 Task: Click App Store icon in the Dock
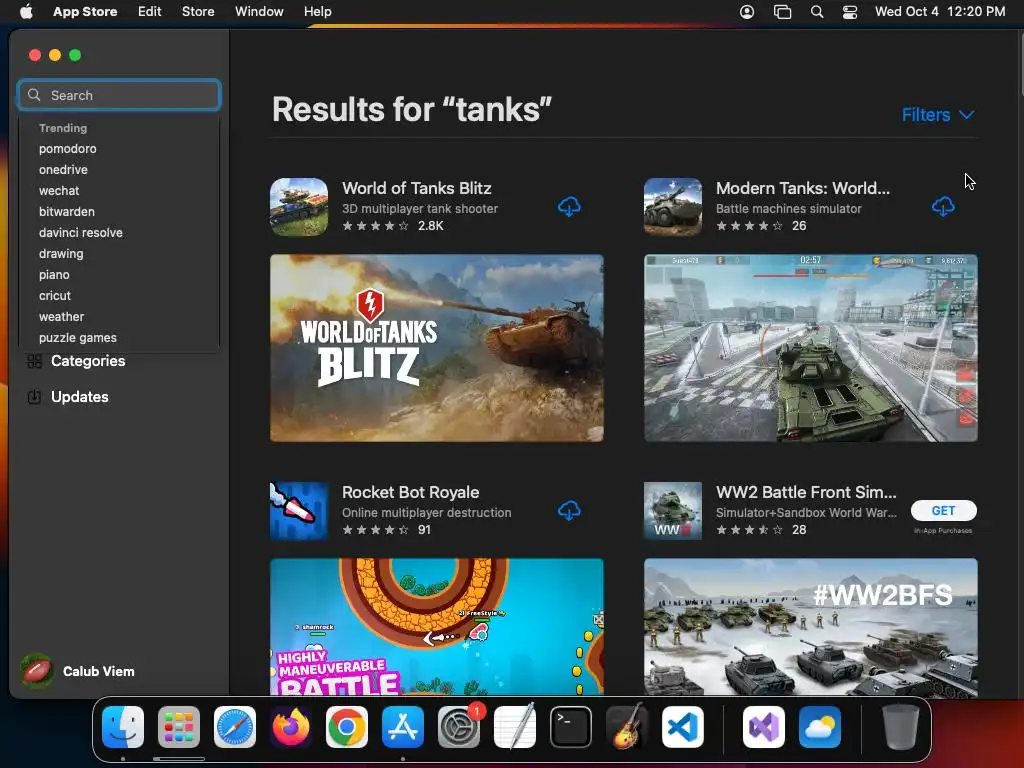tap(403, 727)
